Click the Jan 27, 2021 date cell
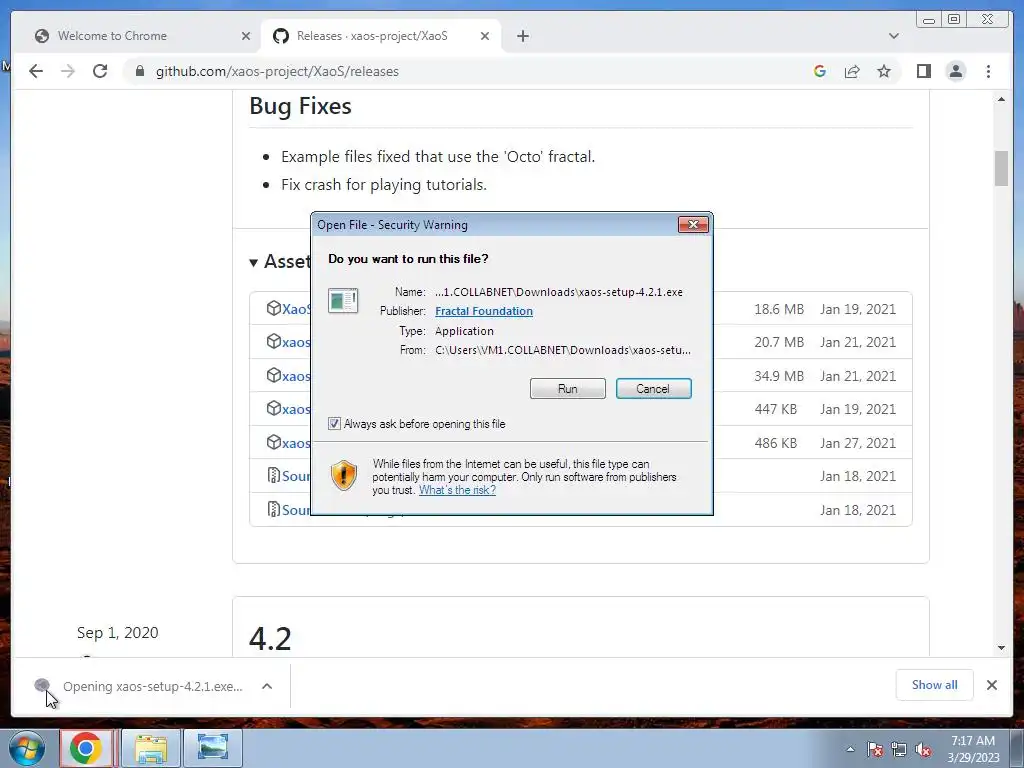Screen dimensions: 1024x768 [x=858, y=443]
